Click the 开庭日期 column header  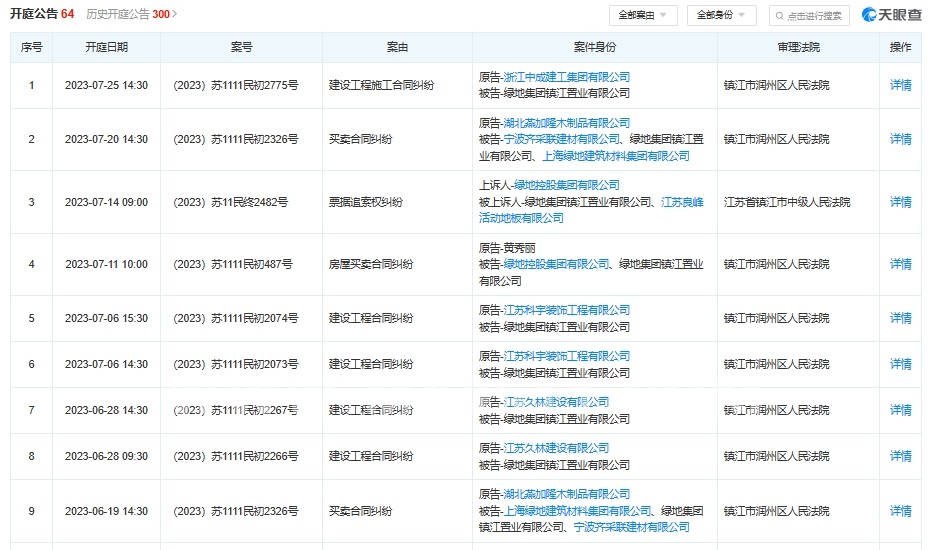[x=106, y=47]
